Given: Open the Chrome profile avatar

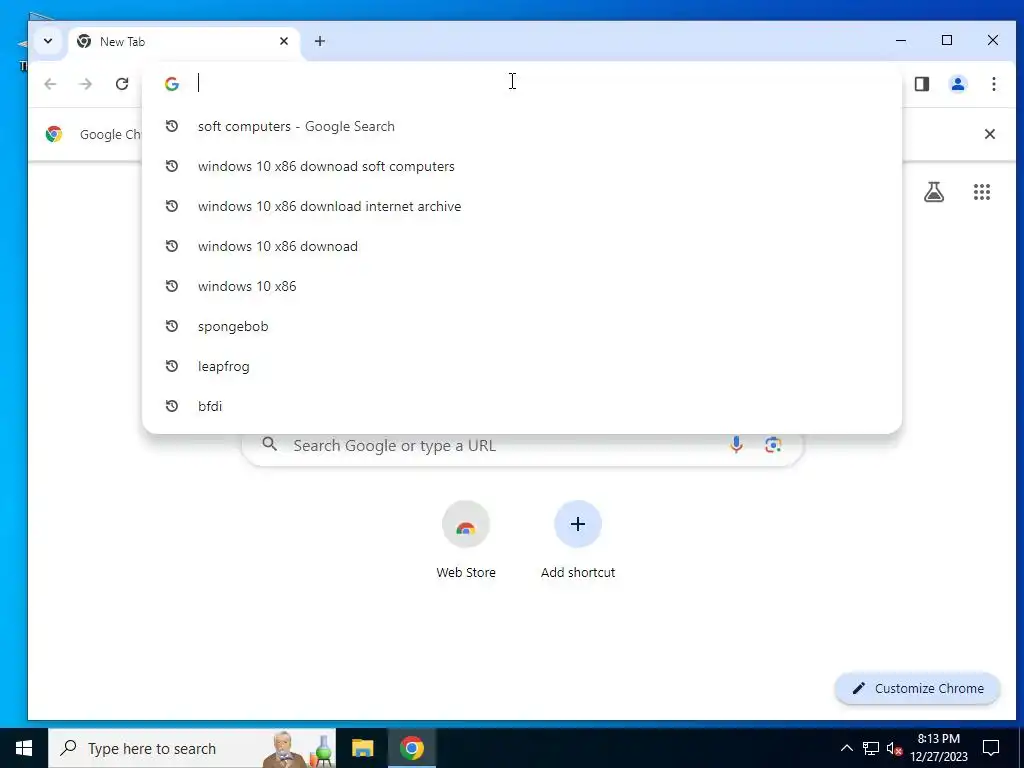Looking at the screenshot, I should [x=957, y=84].
